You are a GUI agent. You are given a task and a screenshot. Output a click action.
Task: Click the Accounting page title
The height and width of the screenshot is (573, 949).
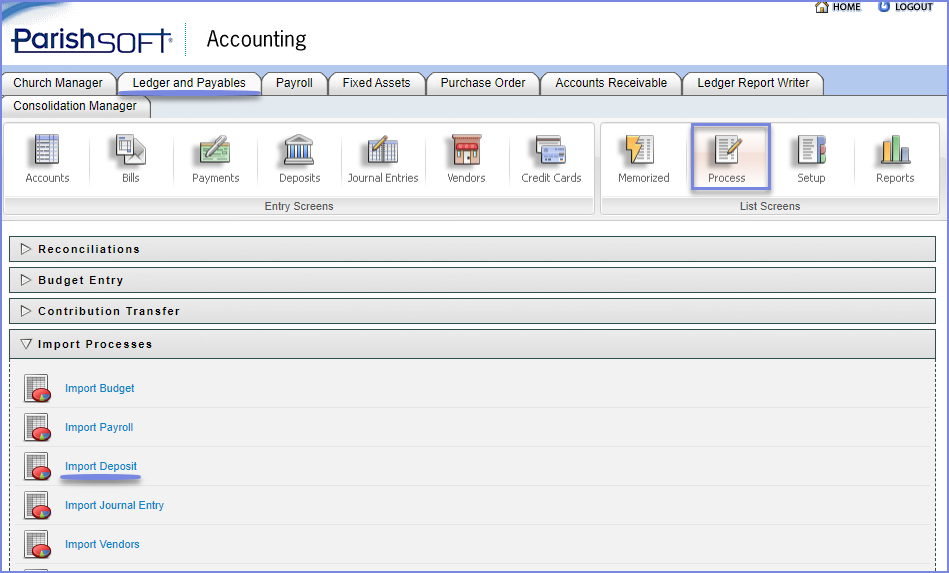coord(257,39)
